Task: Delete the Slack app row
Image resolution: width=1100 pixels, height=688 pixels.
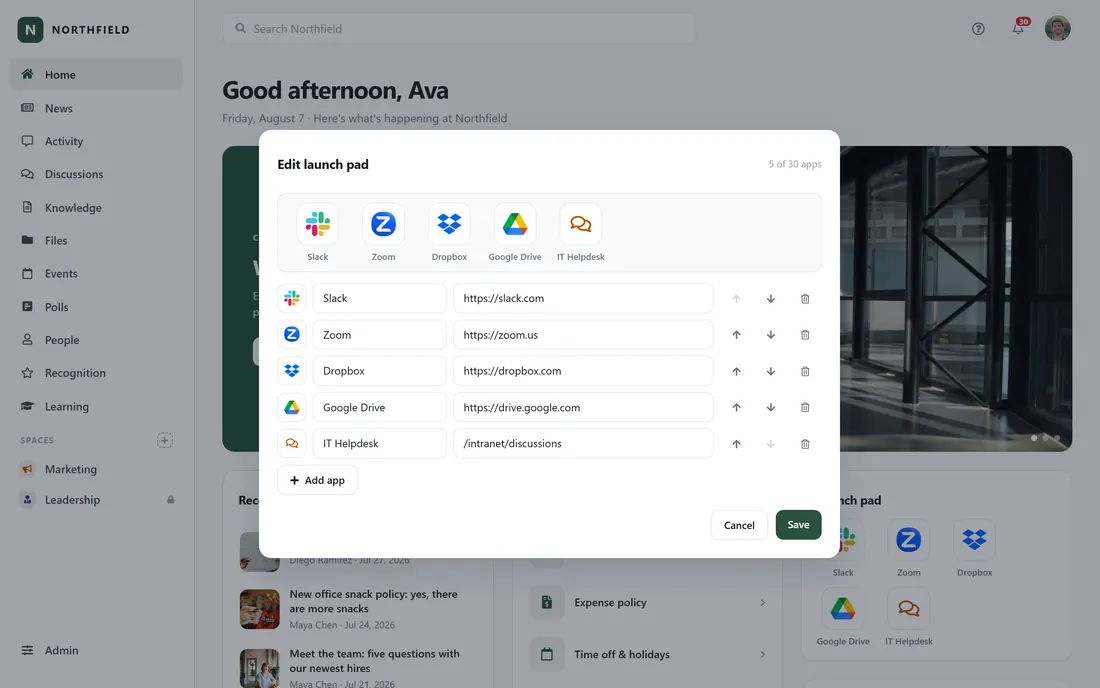Action: click(x=805, y=299)
